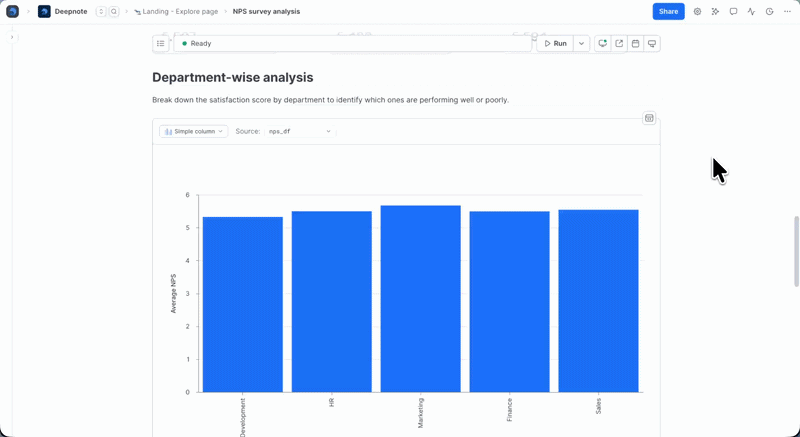Screen dimensions: 800x437
Task: Click the Deepnote workspace name
Action: [x=71, y=11]
